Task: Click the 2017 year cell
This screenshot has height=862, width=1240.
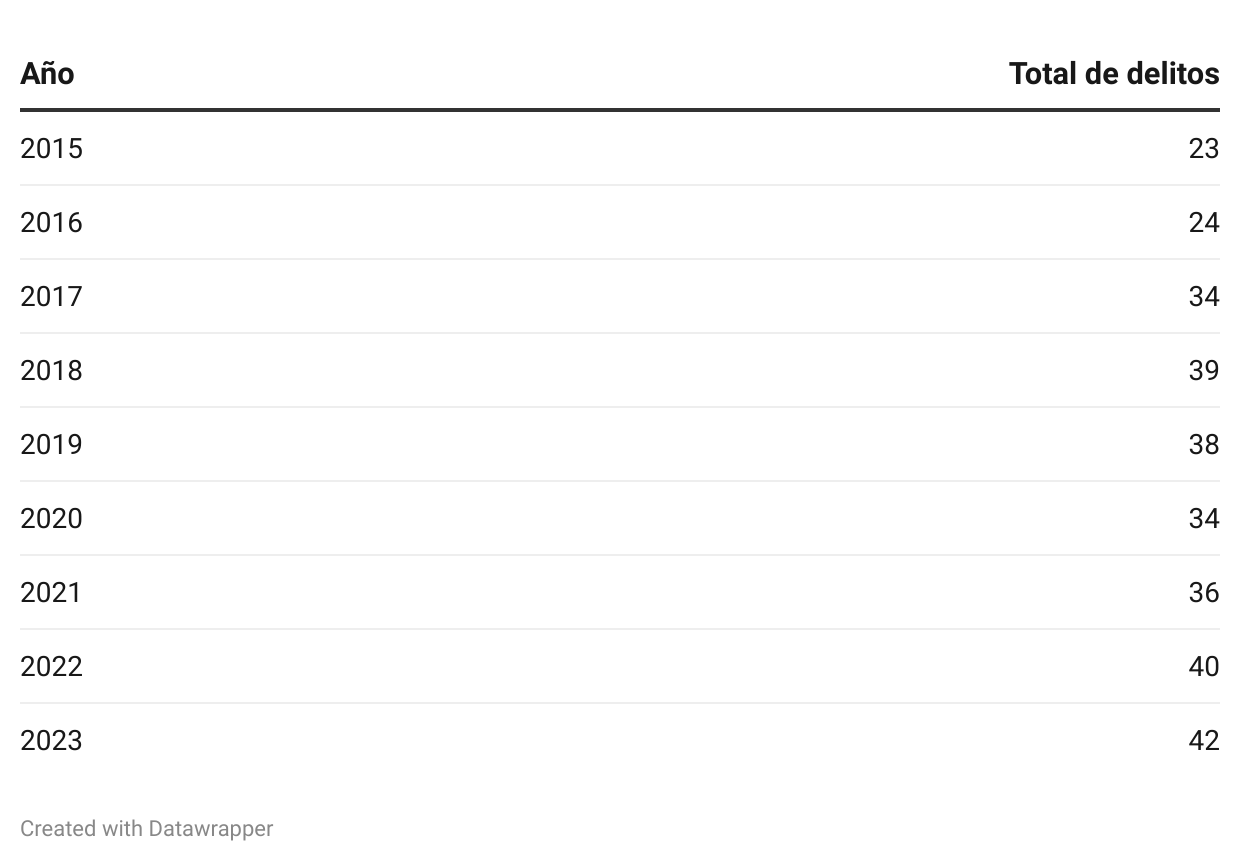Action: click(x=51, y=297)
